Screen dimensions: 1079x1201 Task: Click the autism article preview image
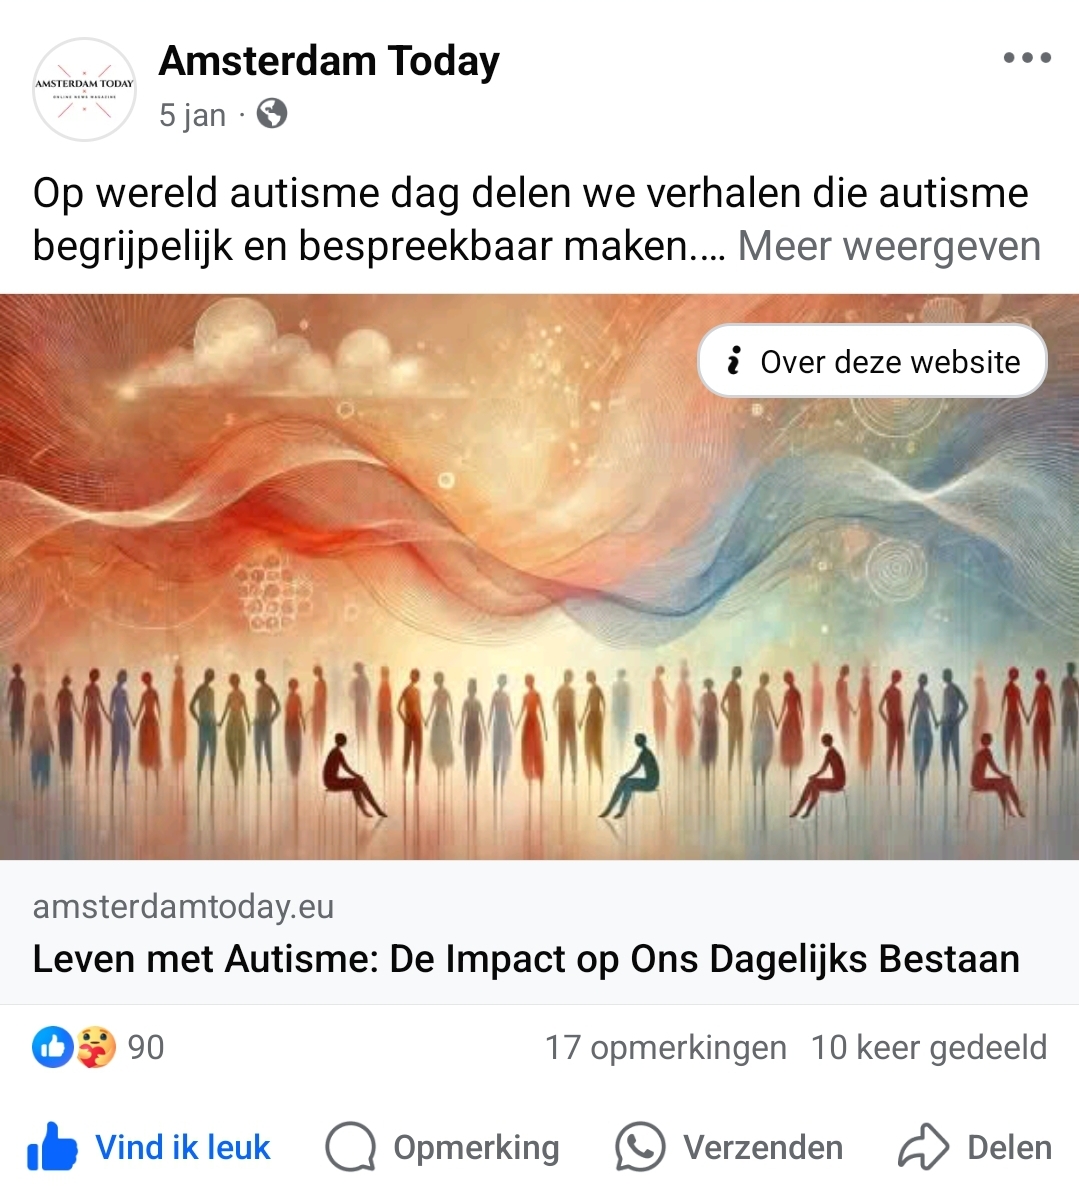point(539,577)
